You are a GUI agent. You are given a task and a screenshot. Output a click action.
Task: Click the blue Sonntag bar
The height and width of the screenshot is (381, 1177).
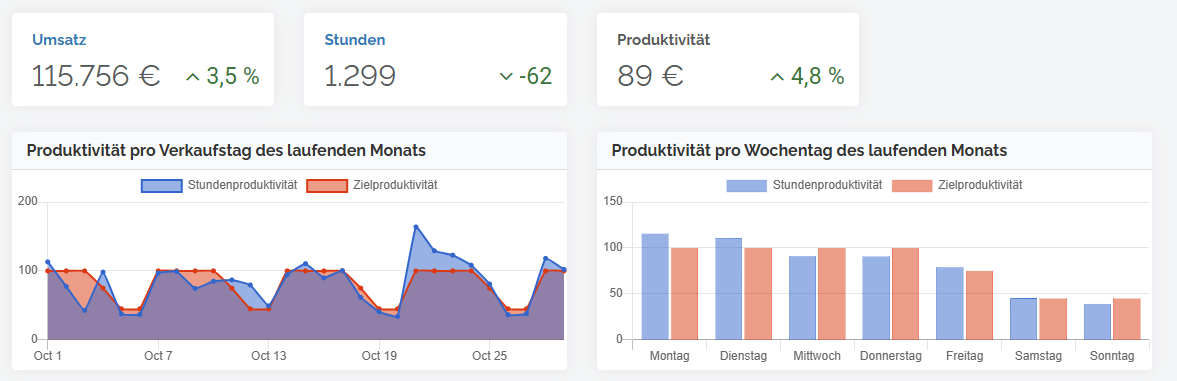coord(1097,322)
